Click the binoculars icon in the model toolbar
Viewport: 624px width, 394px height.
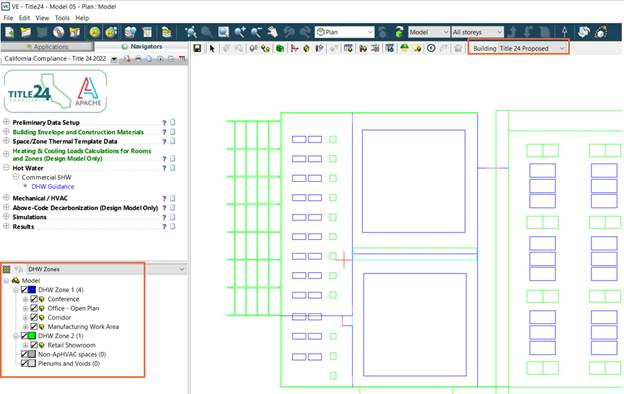[x=363, y=49]
